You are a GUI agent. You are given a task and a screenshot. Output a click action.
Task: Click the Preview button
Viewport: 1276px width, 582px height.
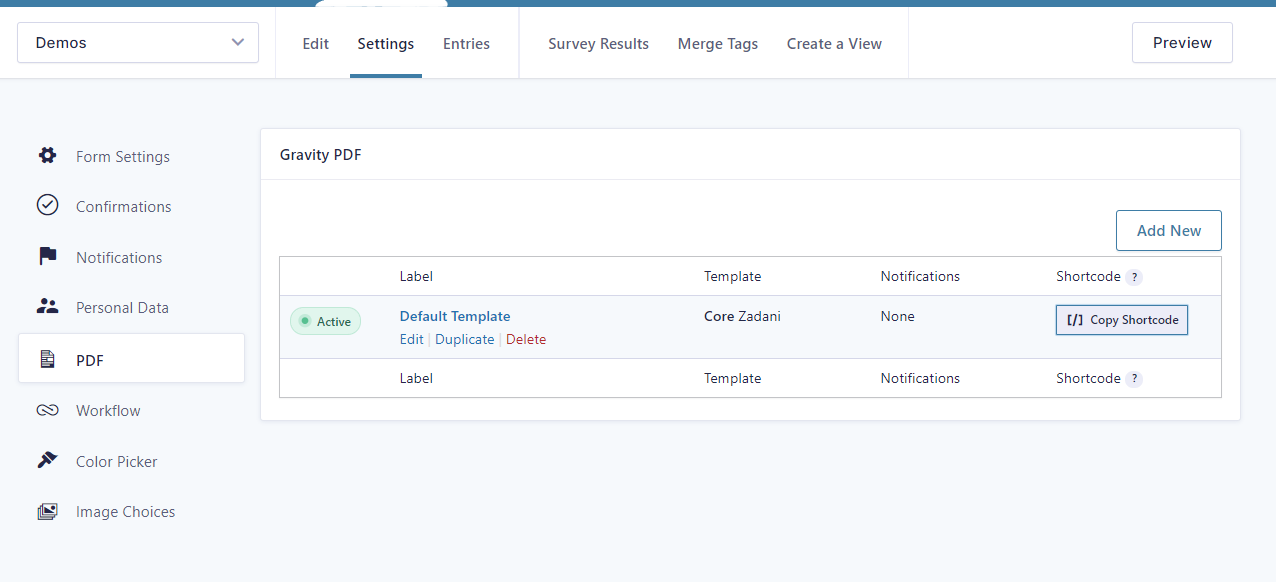1182,43
